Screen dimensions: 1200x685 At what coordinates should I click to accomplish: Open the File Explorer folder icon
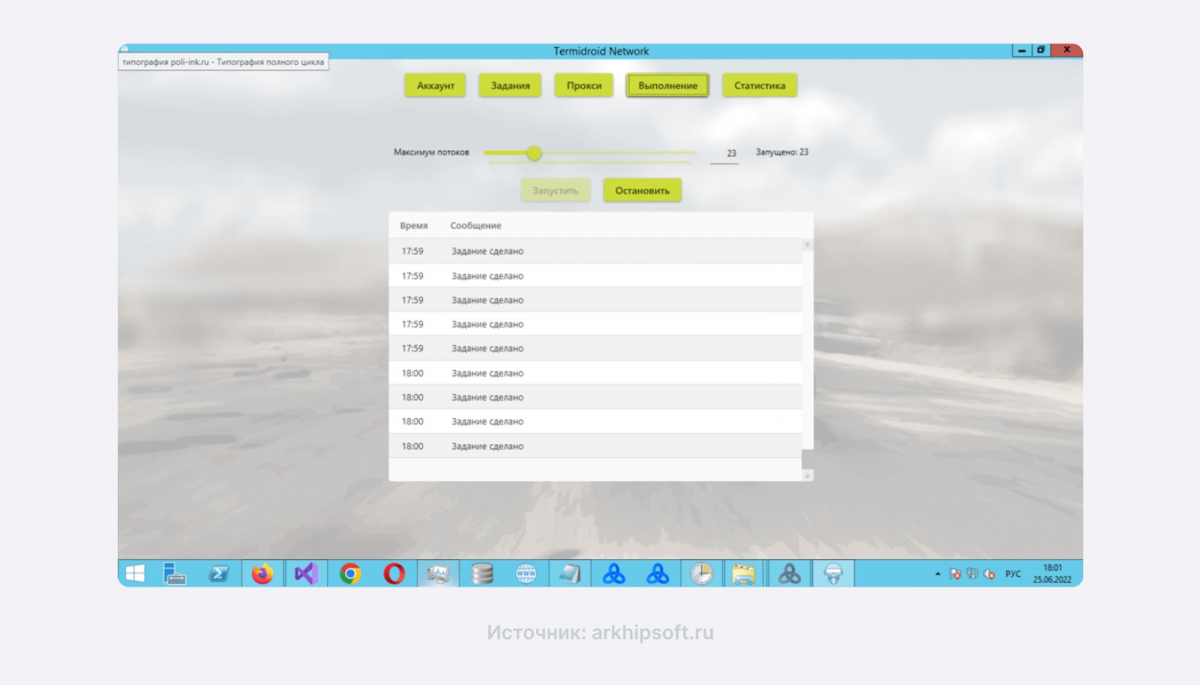coord(743,573)
